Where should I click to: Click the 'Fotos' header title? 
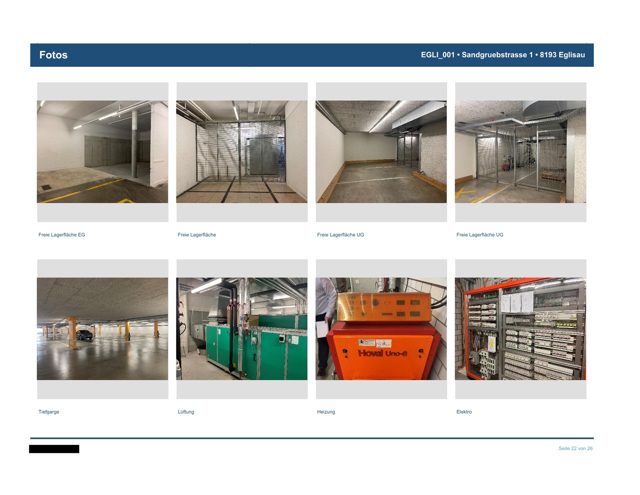click(x=53, y=55)
